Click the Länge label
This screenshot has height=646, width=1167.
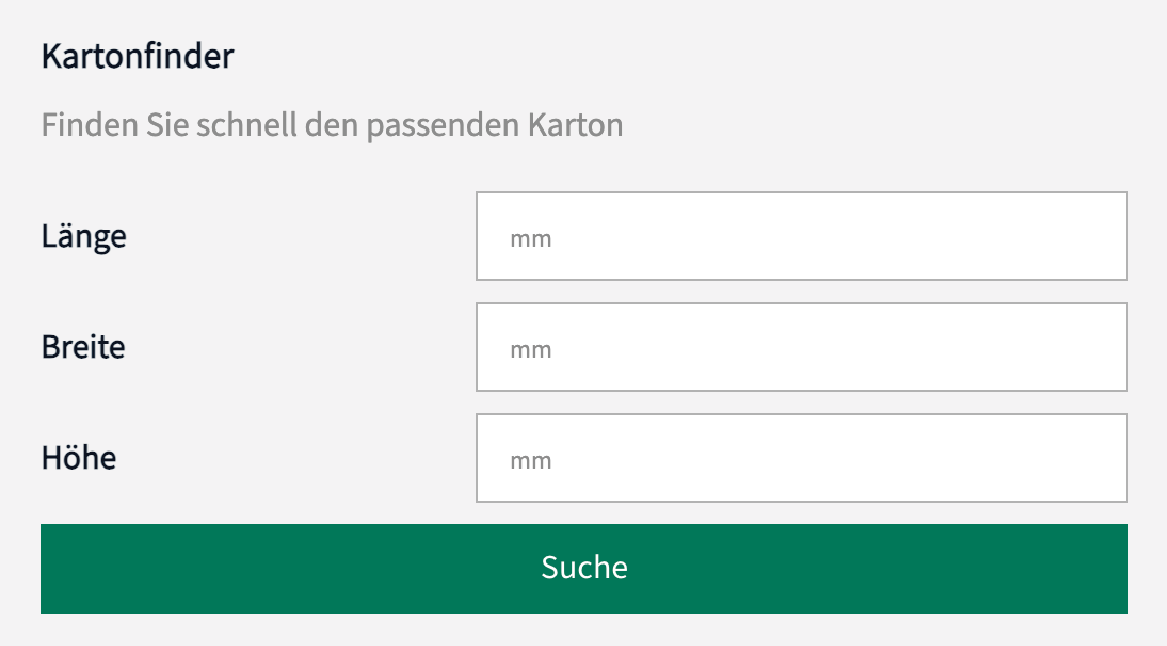point(84,237)
